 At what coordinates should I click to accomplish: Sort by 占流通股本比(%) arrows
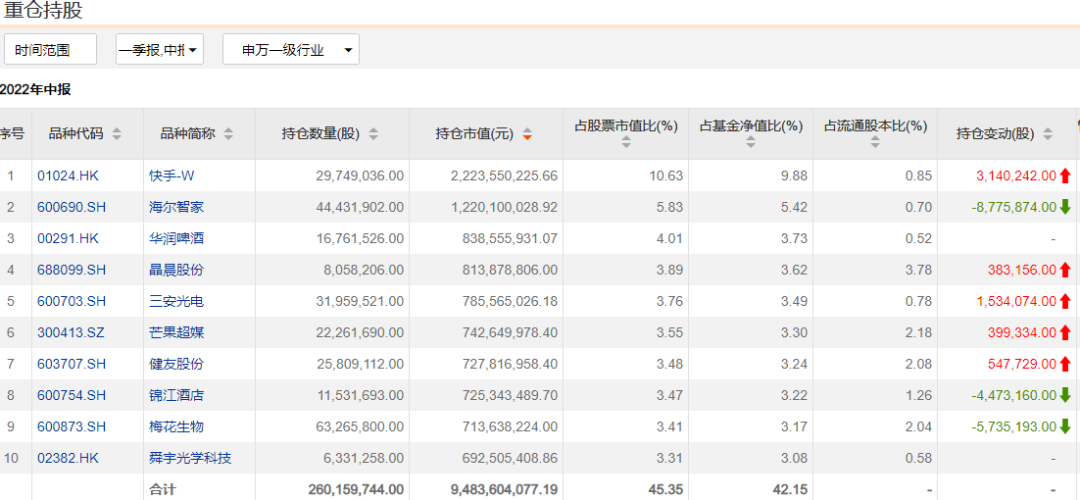click(x=875, y=142)
